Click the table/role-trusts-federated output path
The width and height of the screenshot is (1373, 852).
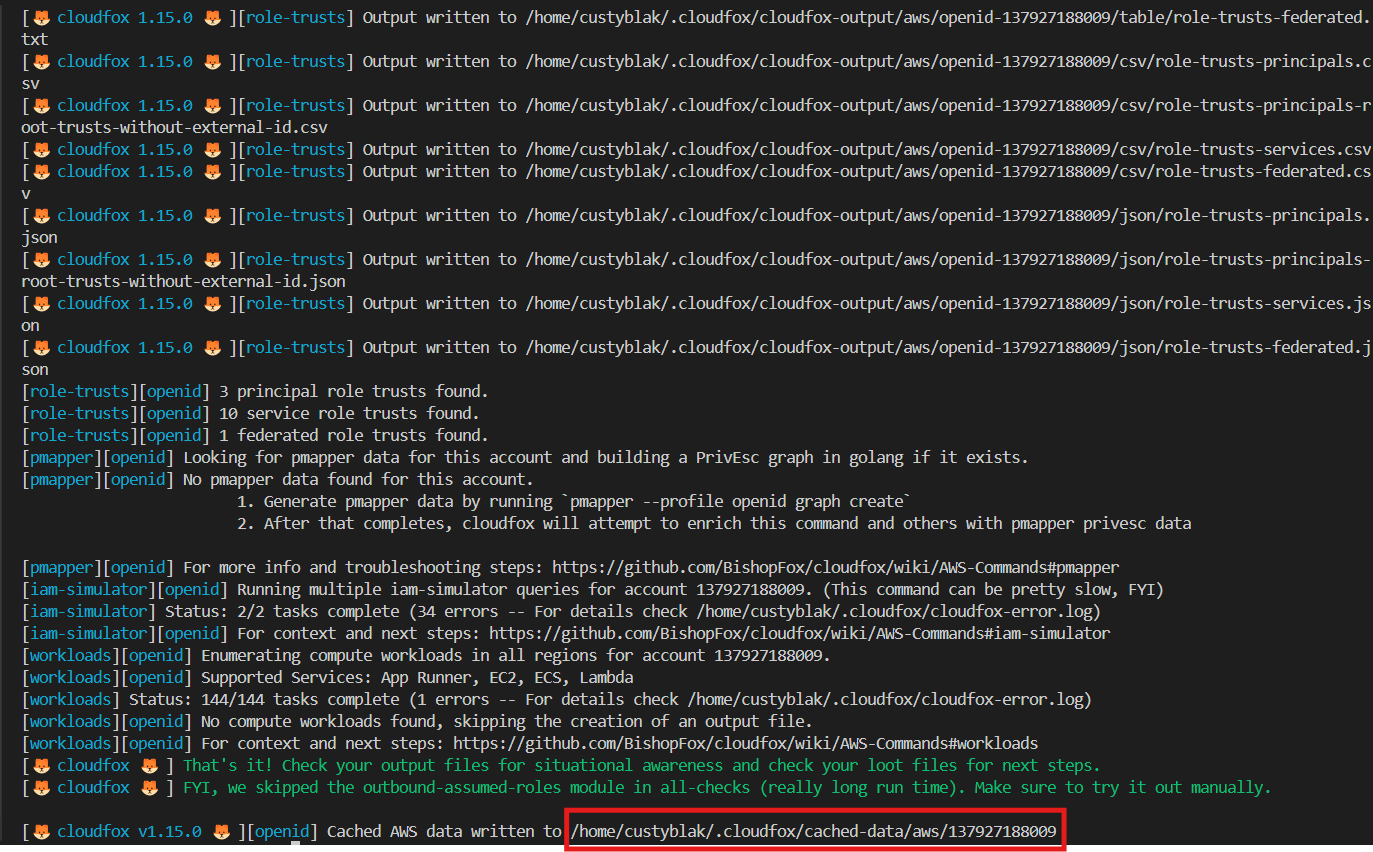pos(696,28)
